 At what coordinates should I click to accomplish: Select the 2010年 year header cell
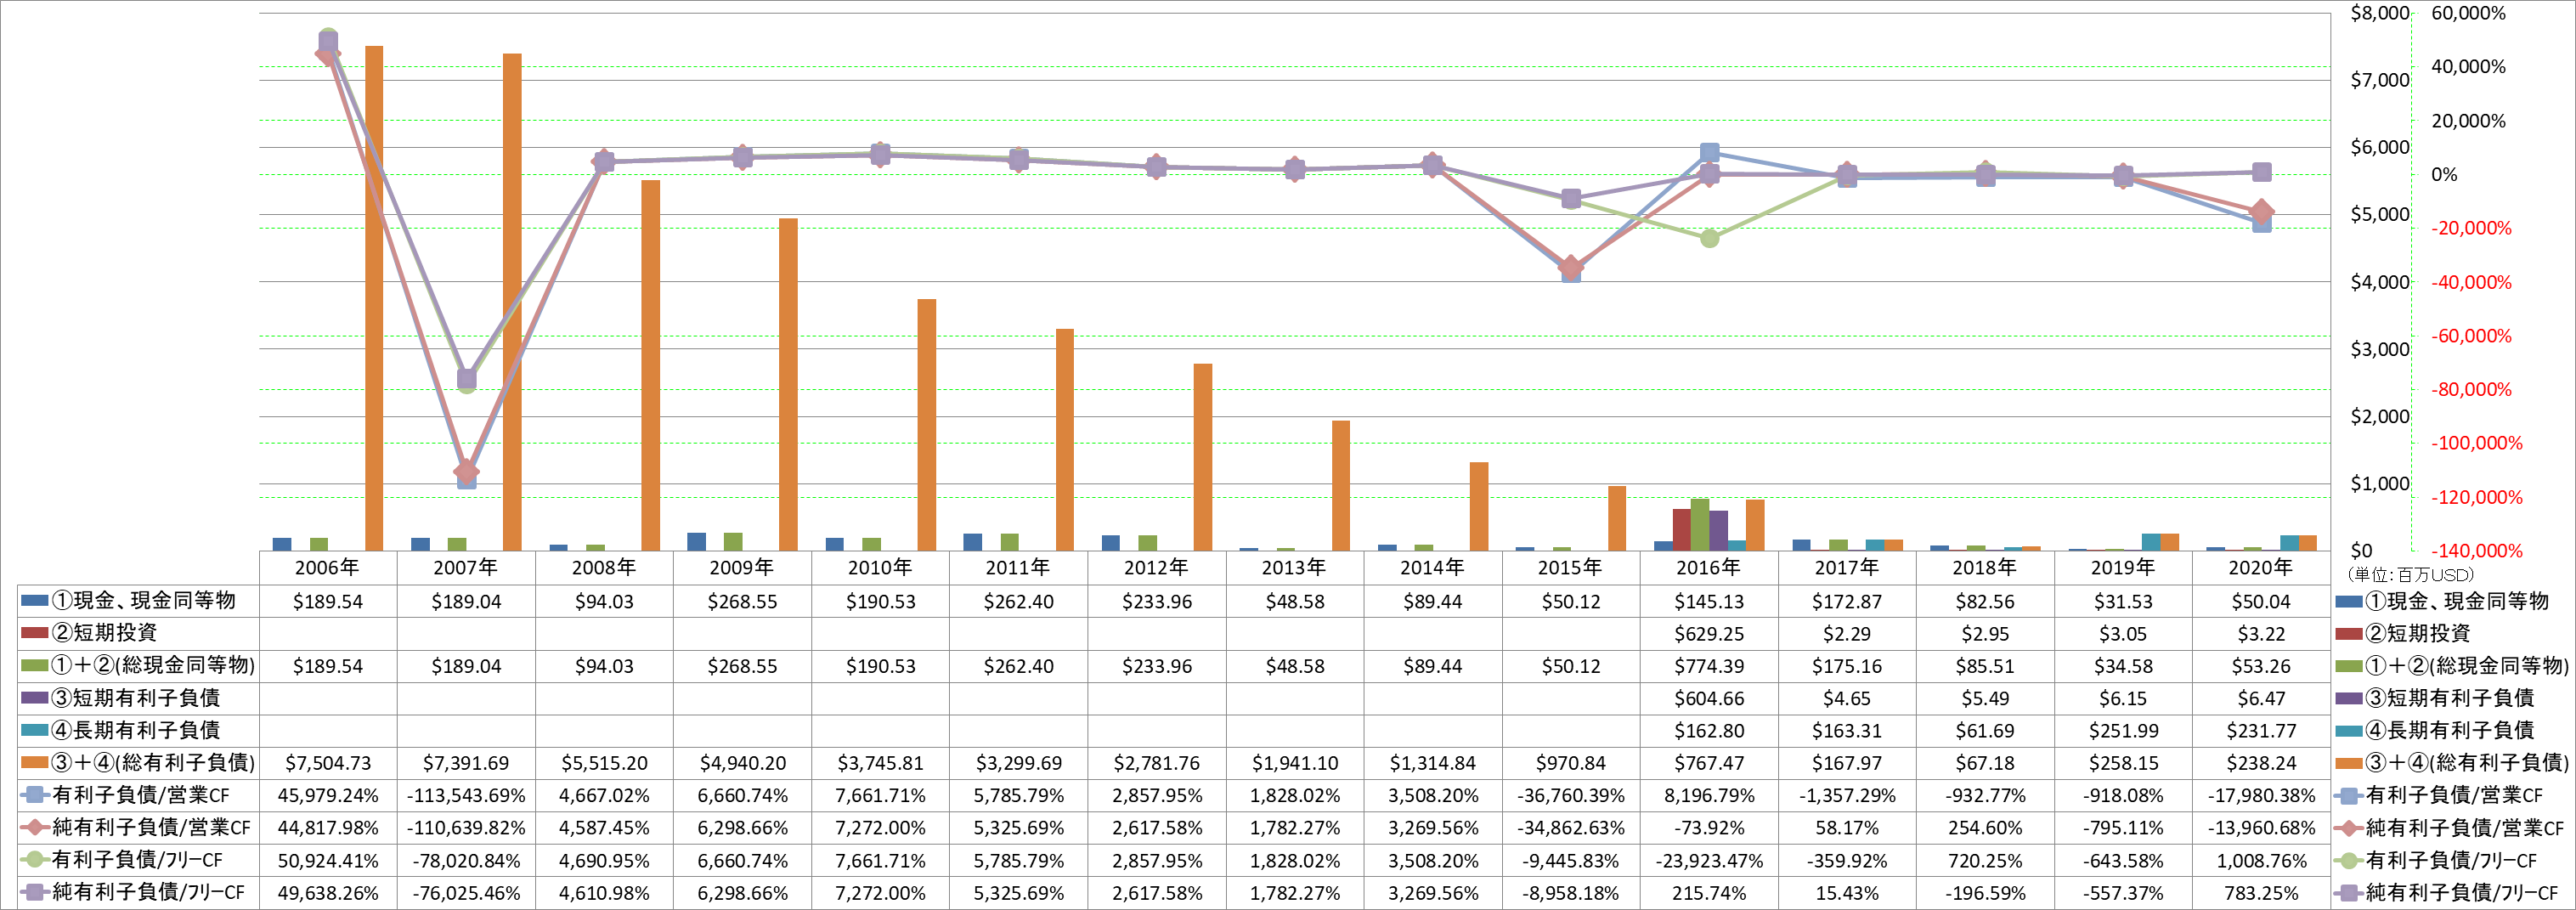pyautogui.click(x=879, y=567)
